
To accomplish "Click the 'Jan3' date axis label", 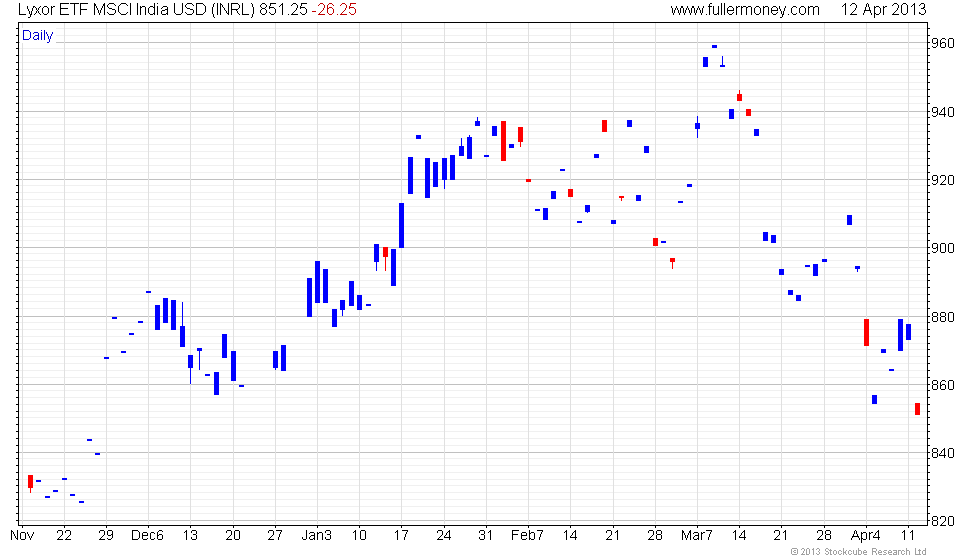I will [x=317, y=536].
